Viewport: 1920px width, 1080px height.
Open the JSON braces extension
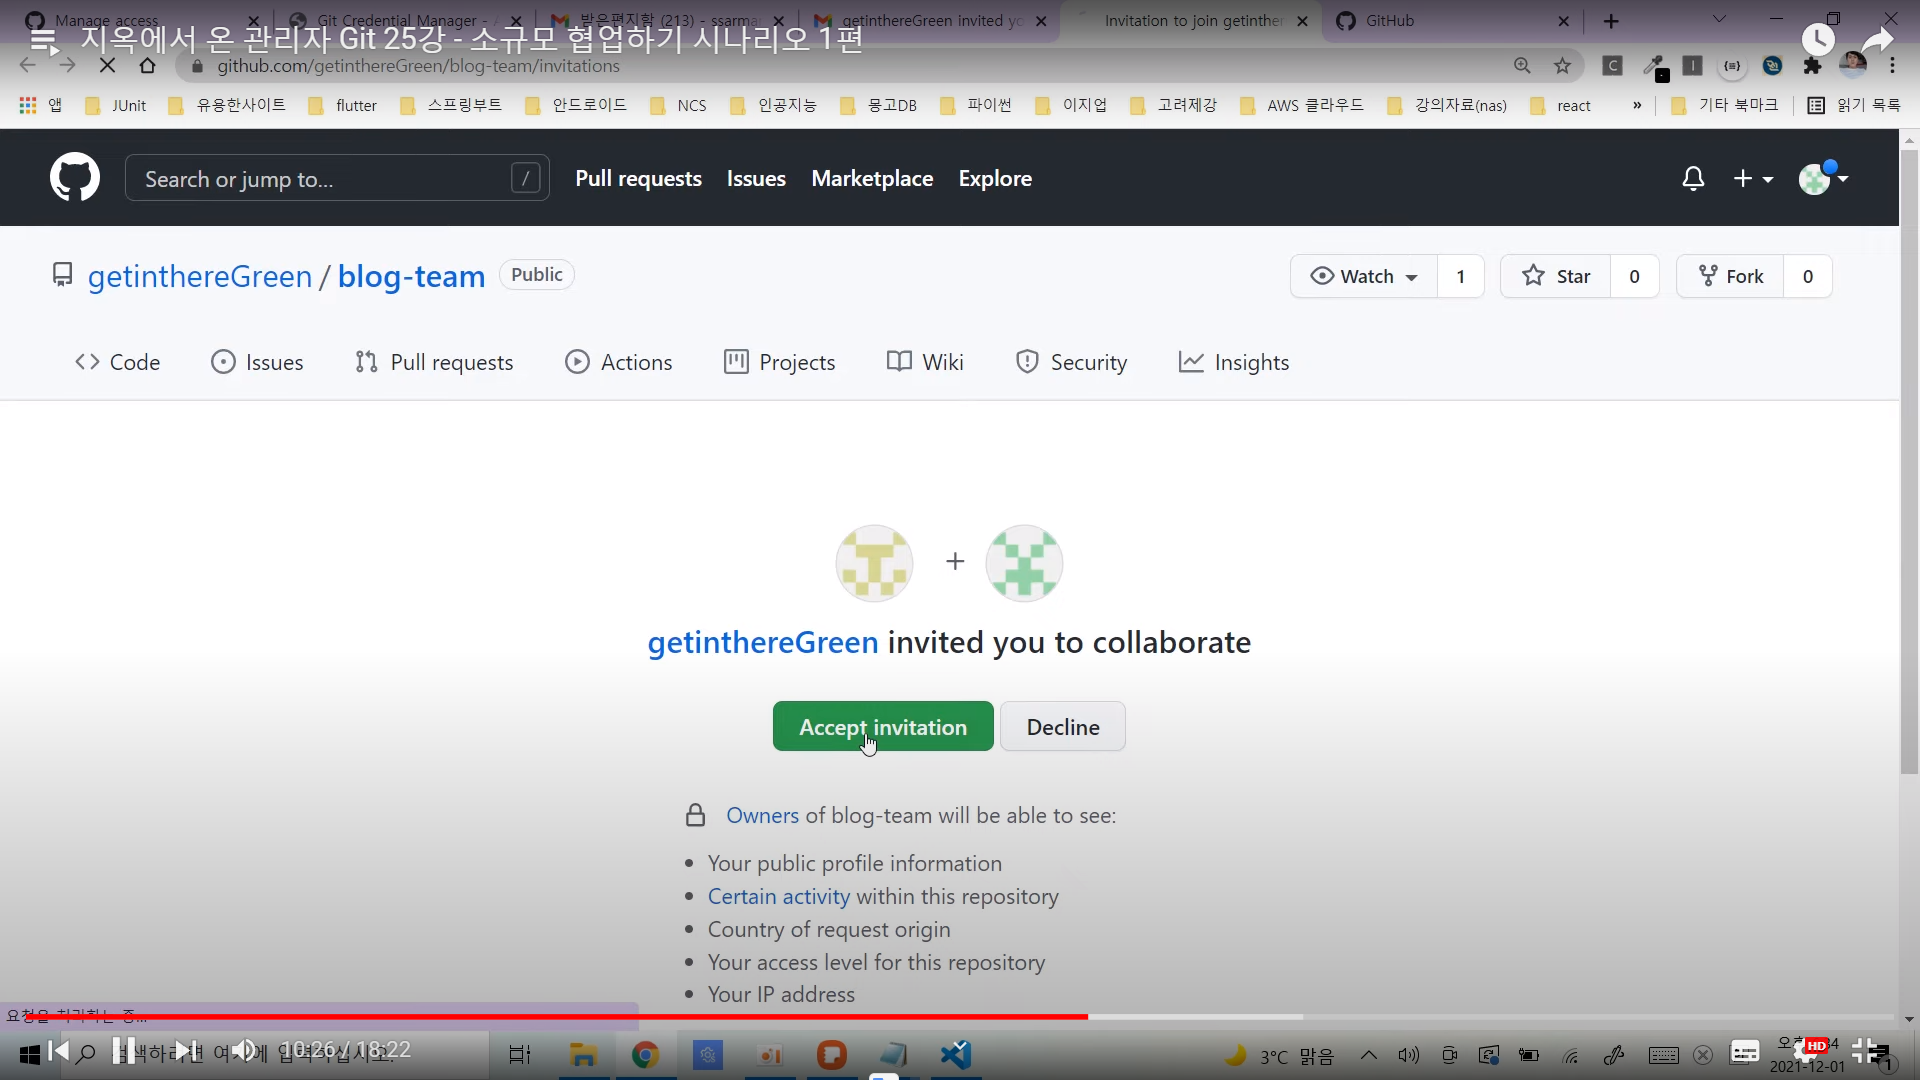[x=1732, y=66]
